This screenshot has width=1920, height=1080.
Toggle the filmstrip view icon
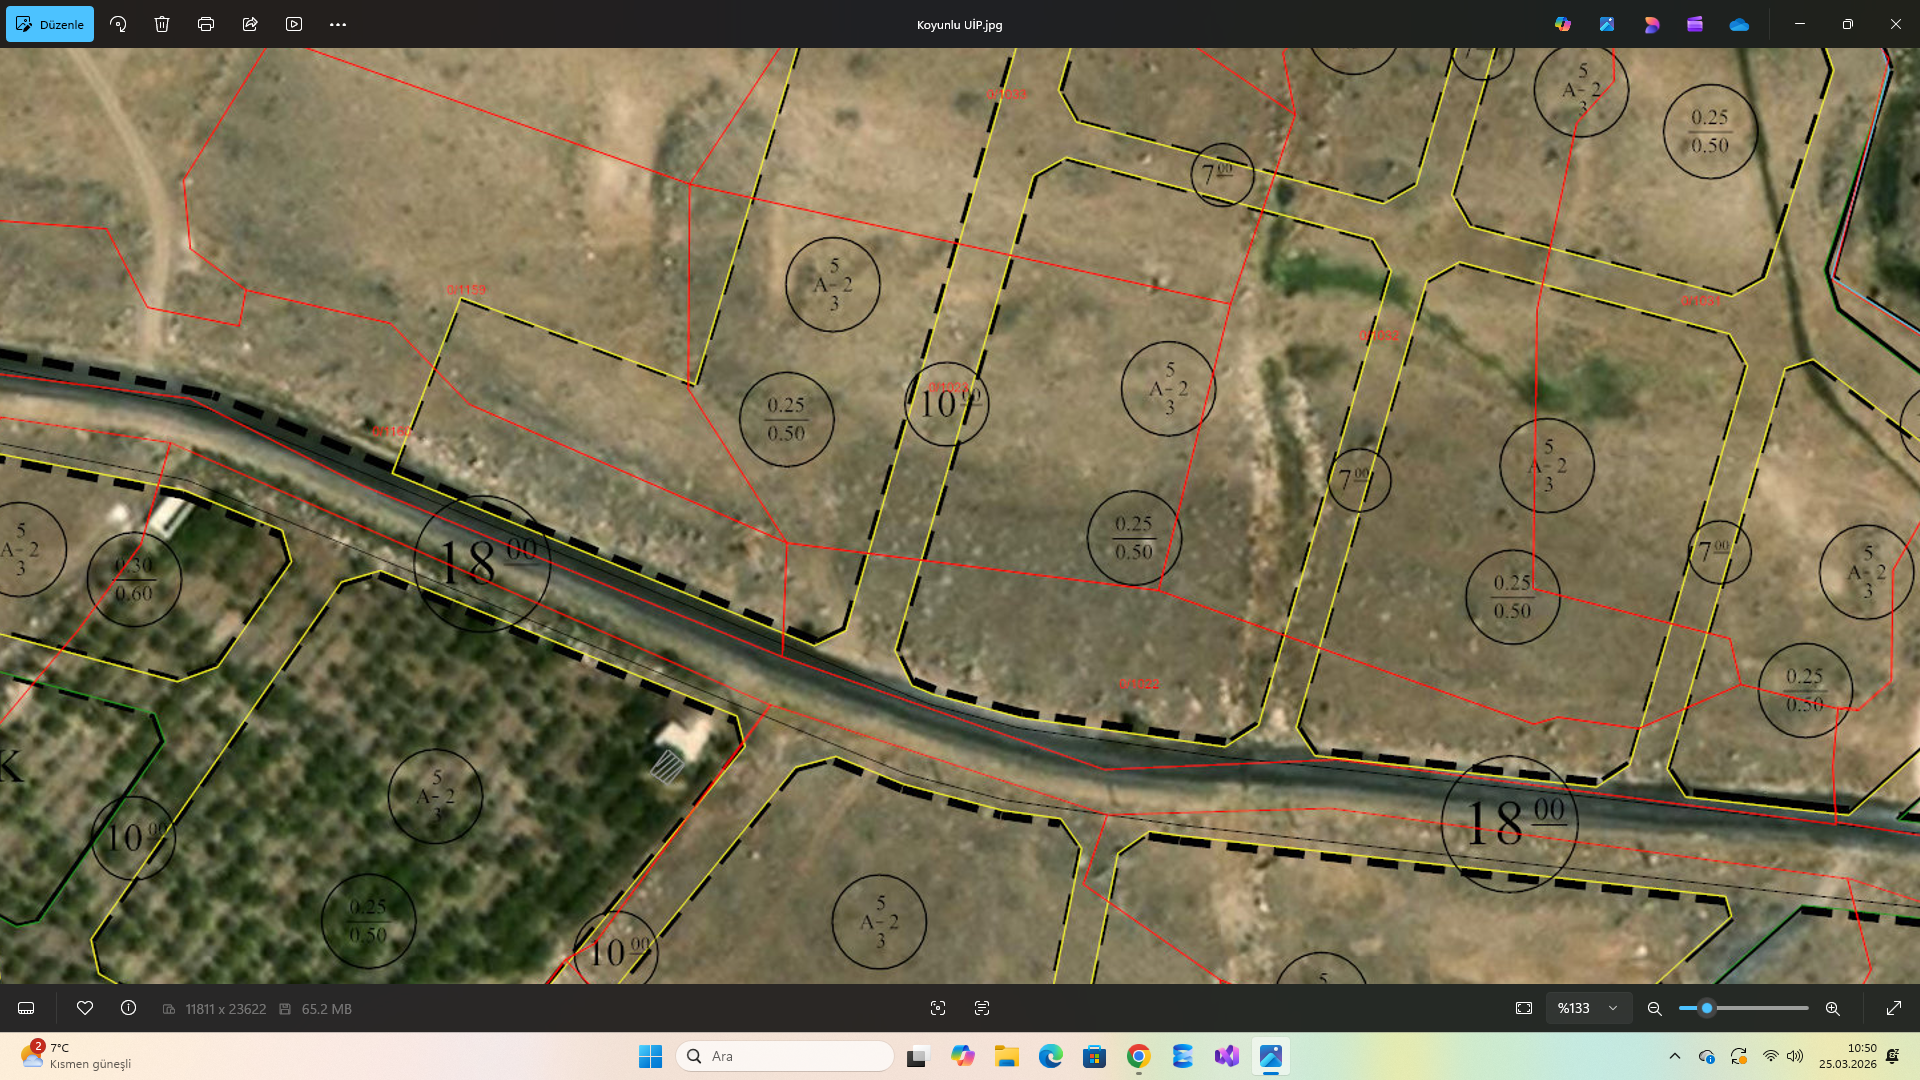click(27, 1008)
